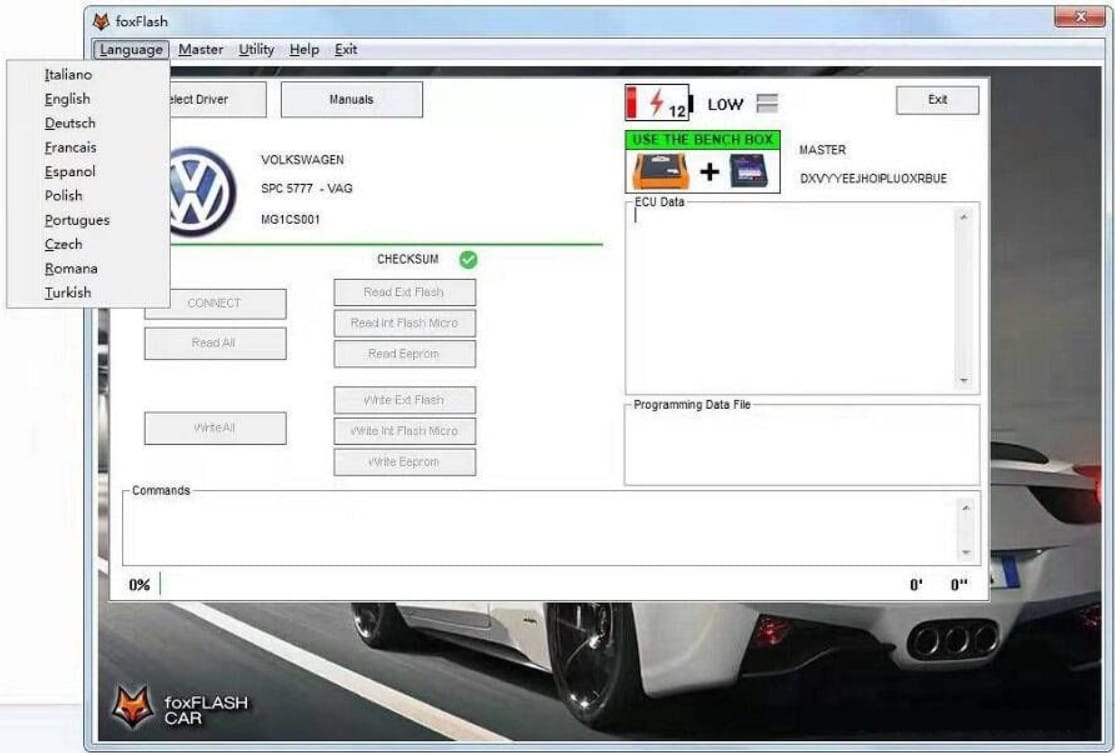The width and height of the screenshot is (1115, 753).
Task: Click the Read All button
Action: click(x=215, y=343)
